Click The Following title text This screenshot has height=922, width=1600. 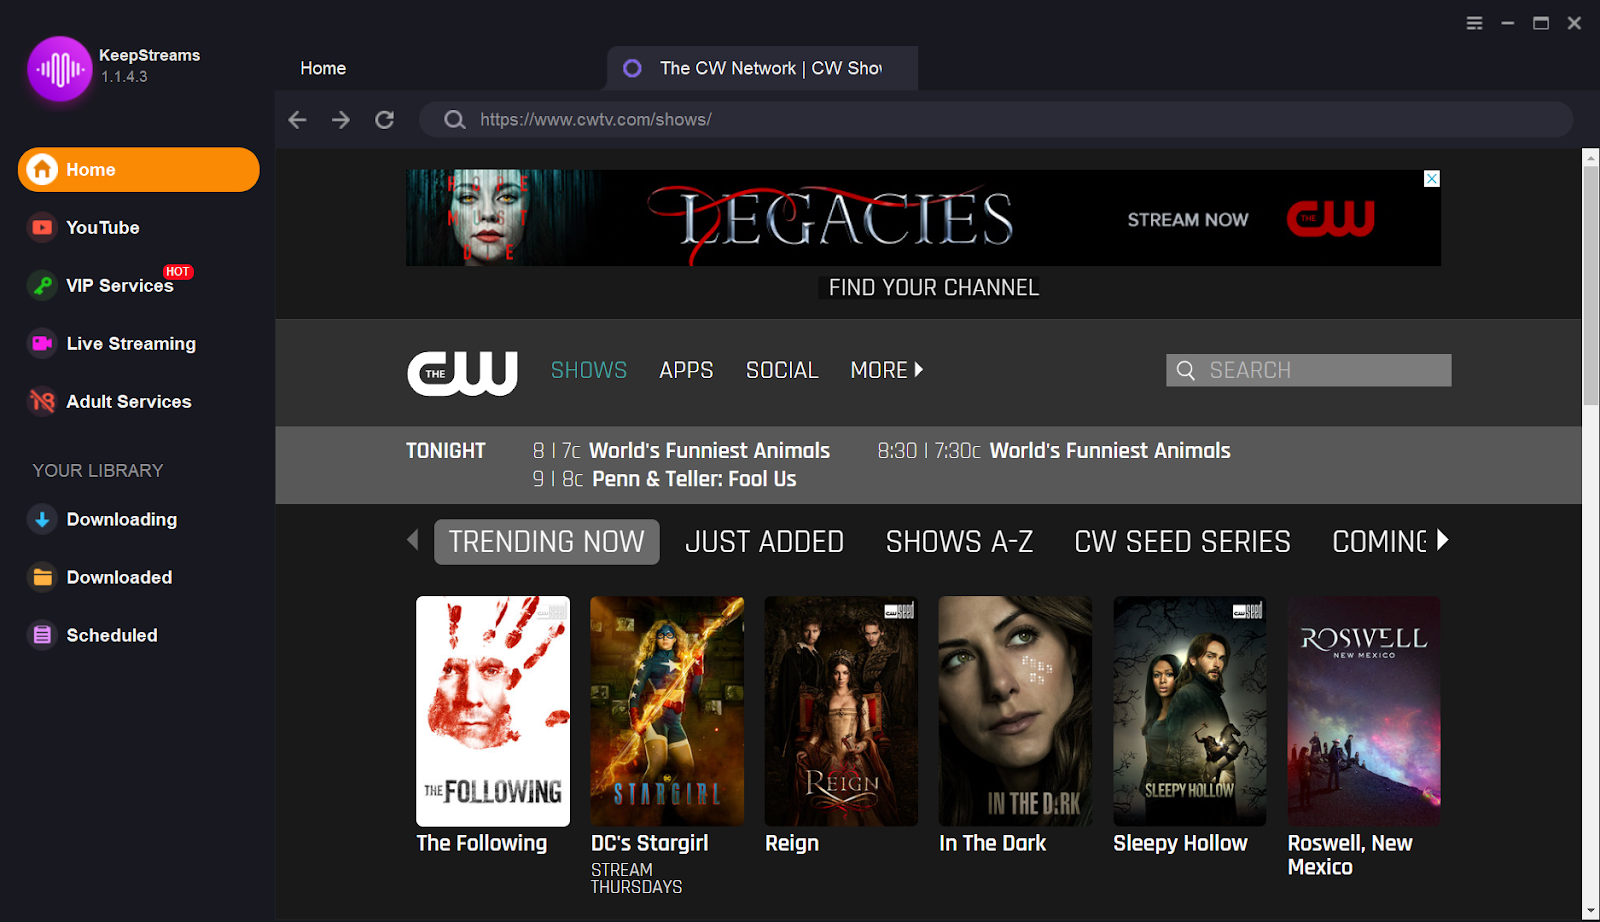pyautogui.click(x=482, y=844)
